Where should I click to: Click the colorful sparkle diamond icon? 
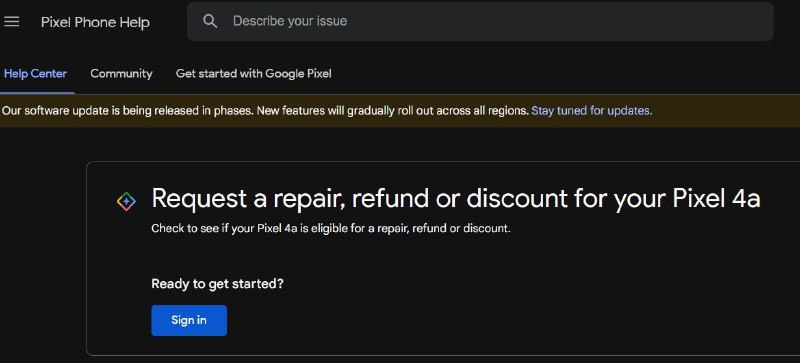[x=126, y=202]
